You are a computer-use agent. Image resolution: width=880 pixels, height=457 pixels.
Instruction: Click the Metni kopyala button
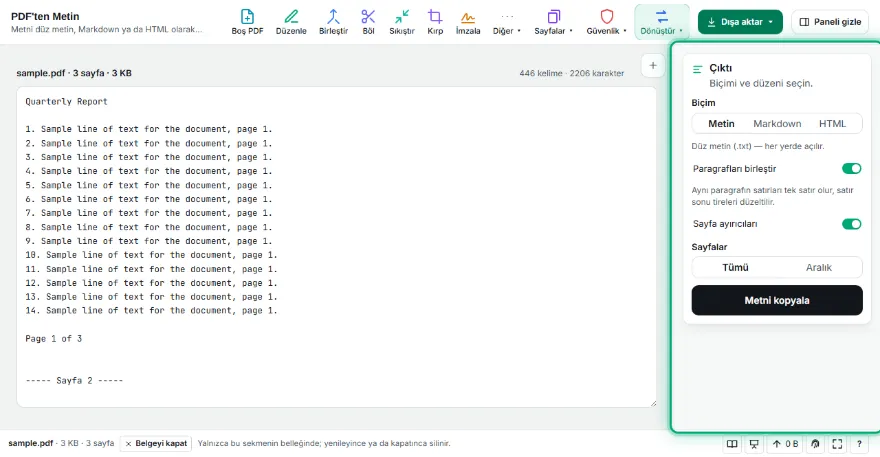pos(777,300)
